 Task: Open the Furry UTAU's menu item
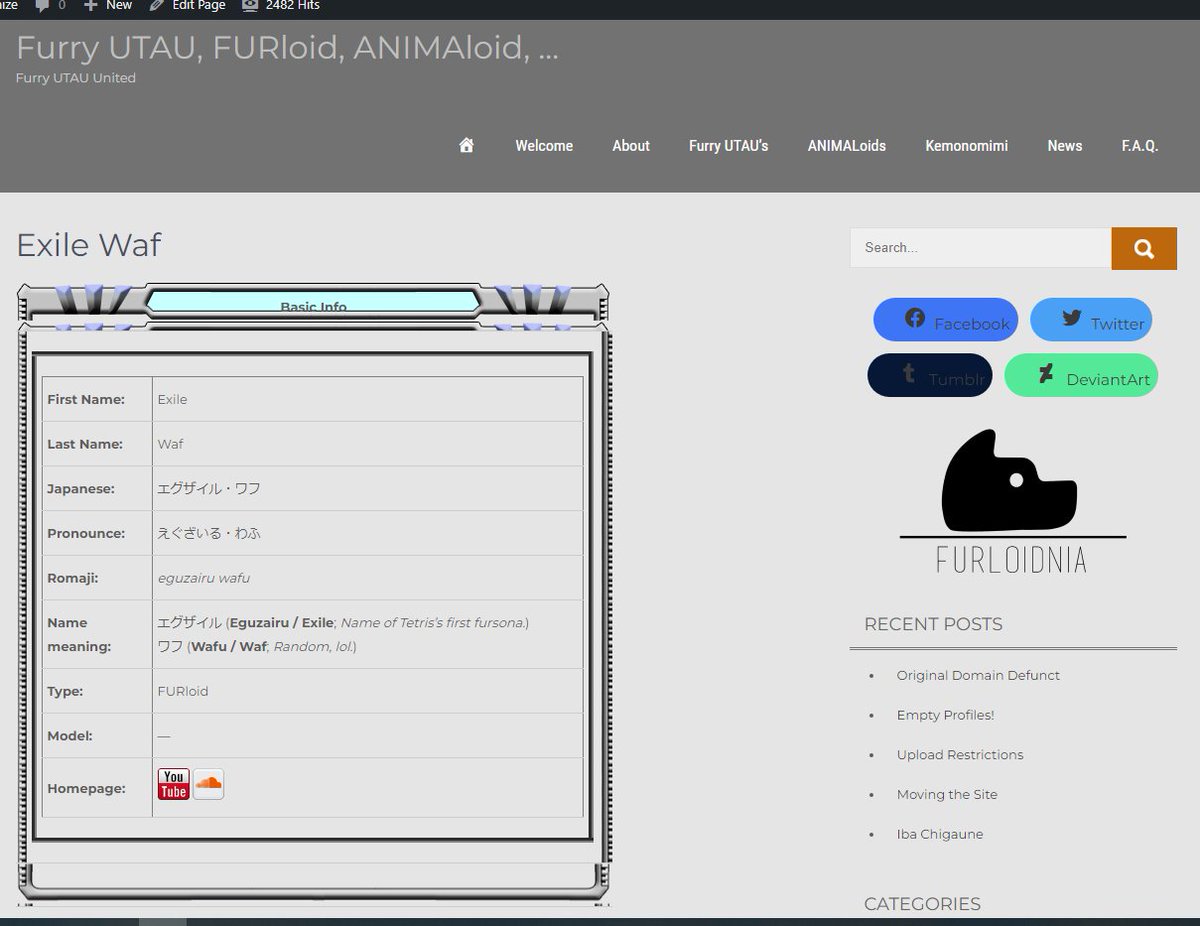pos(728,145)
